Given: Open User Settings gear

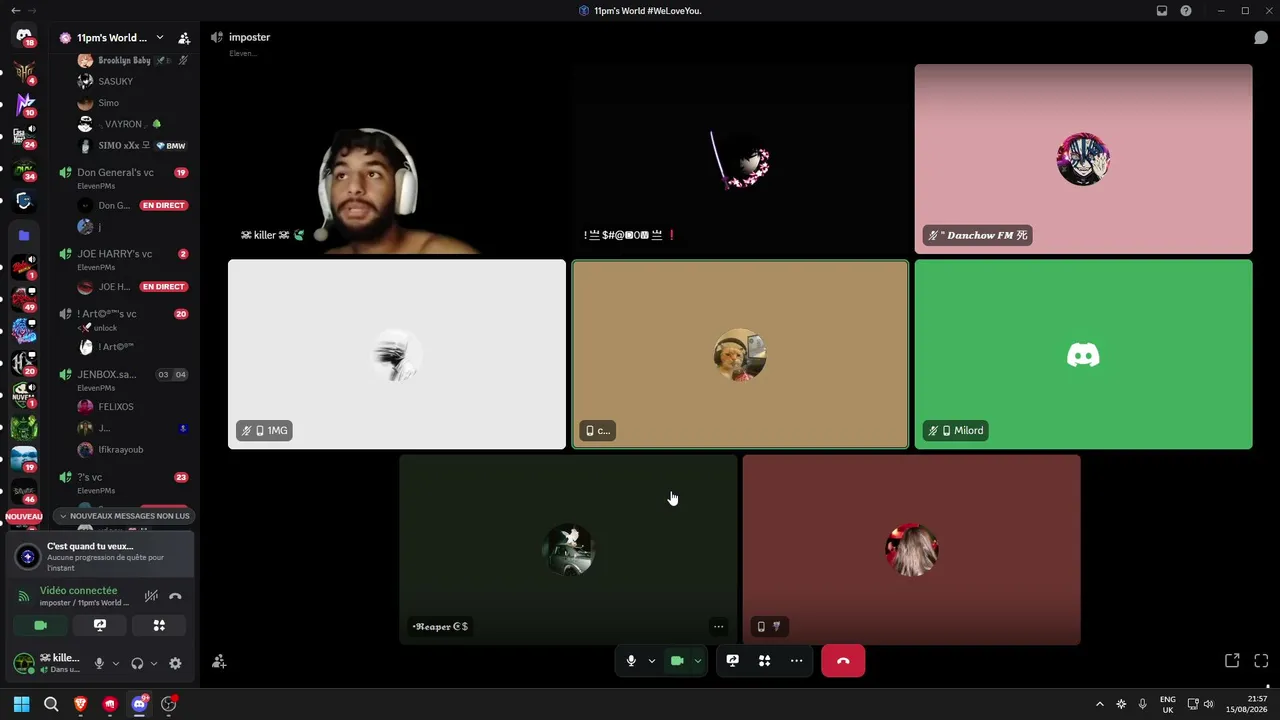Looking at the screenshot, I should coord(175,663).
